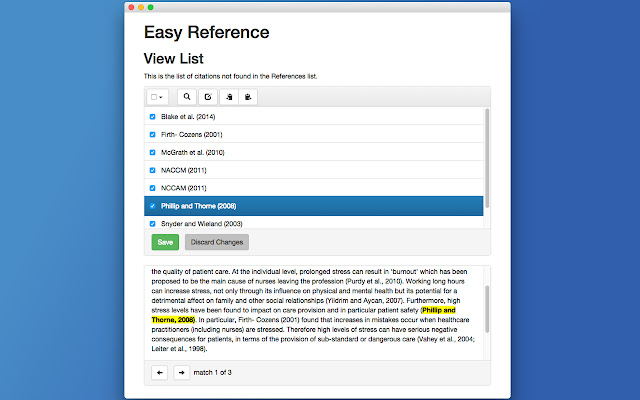Click the green maximize window button

(x=151, y=7)
